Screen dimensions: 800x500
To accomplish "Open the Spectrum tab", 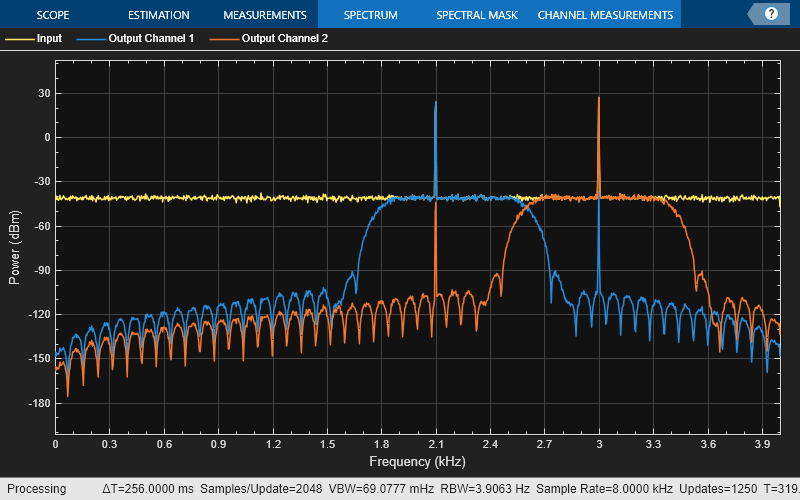I will [370, 15].
